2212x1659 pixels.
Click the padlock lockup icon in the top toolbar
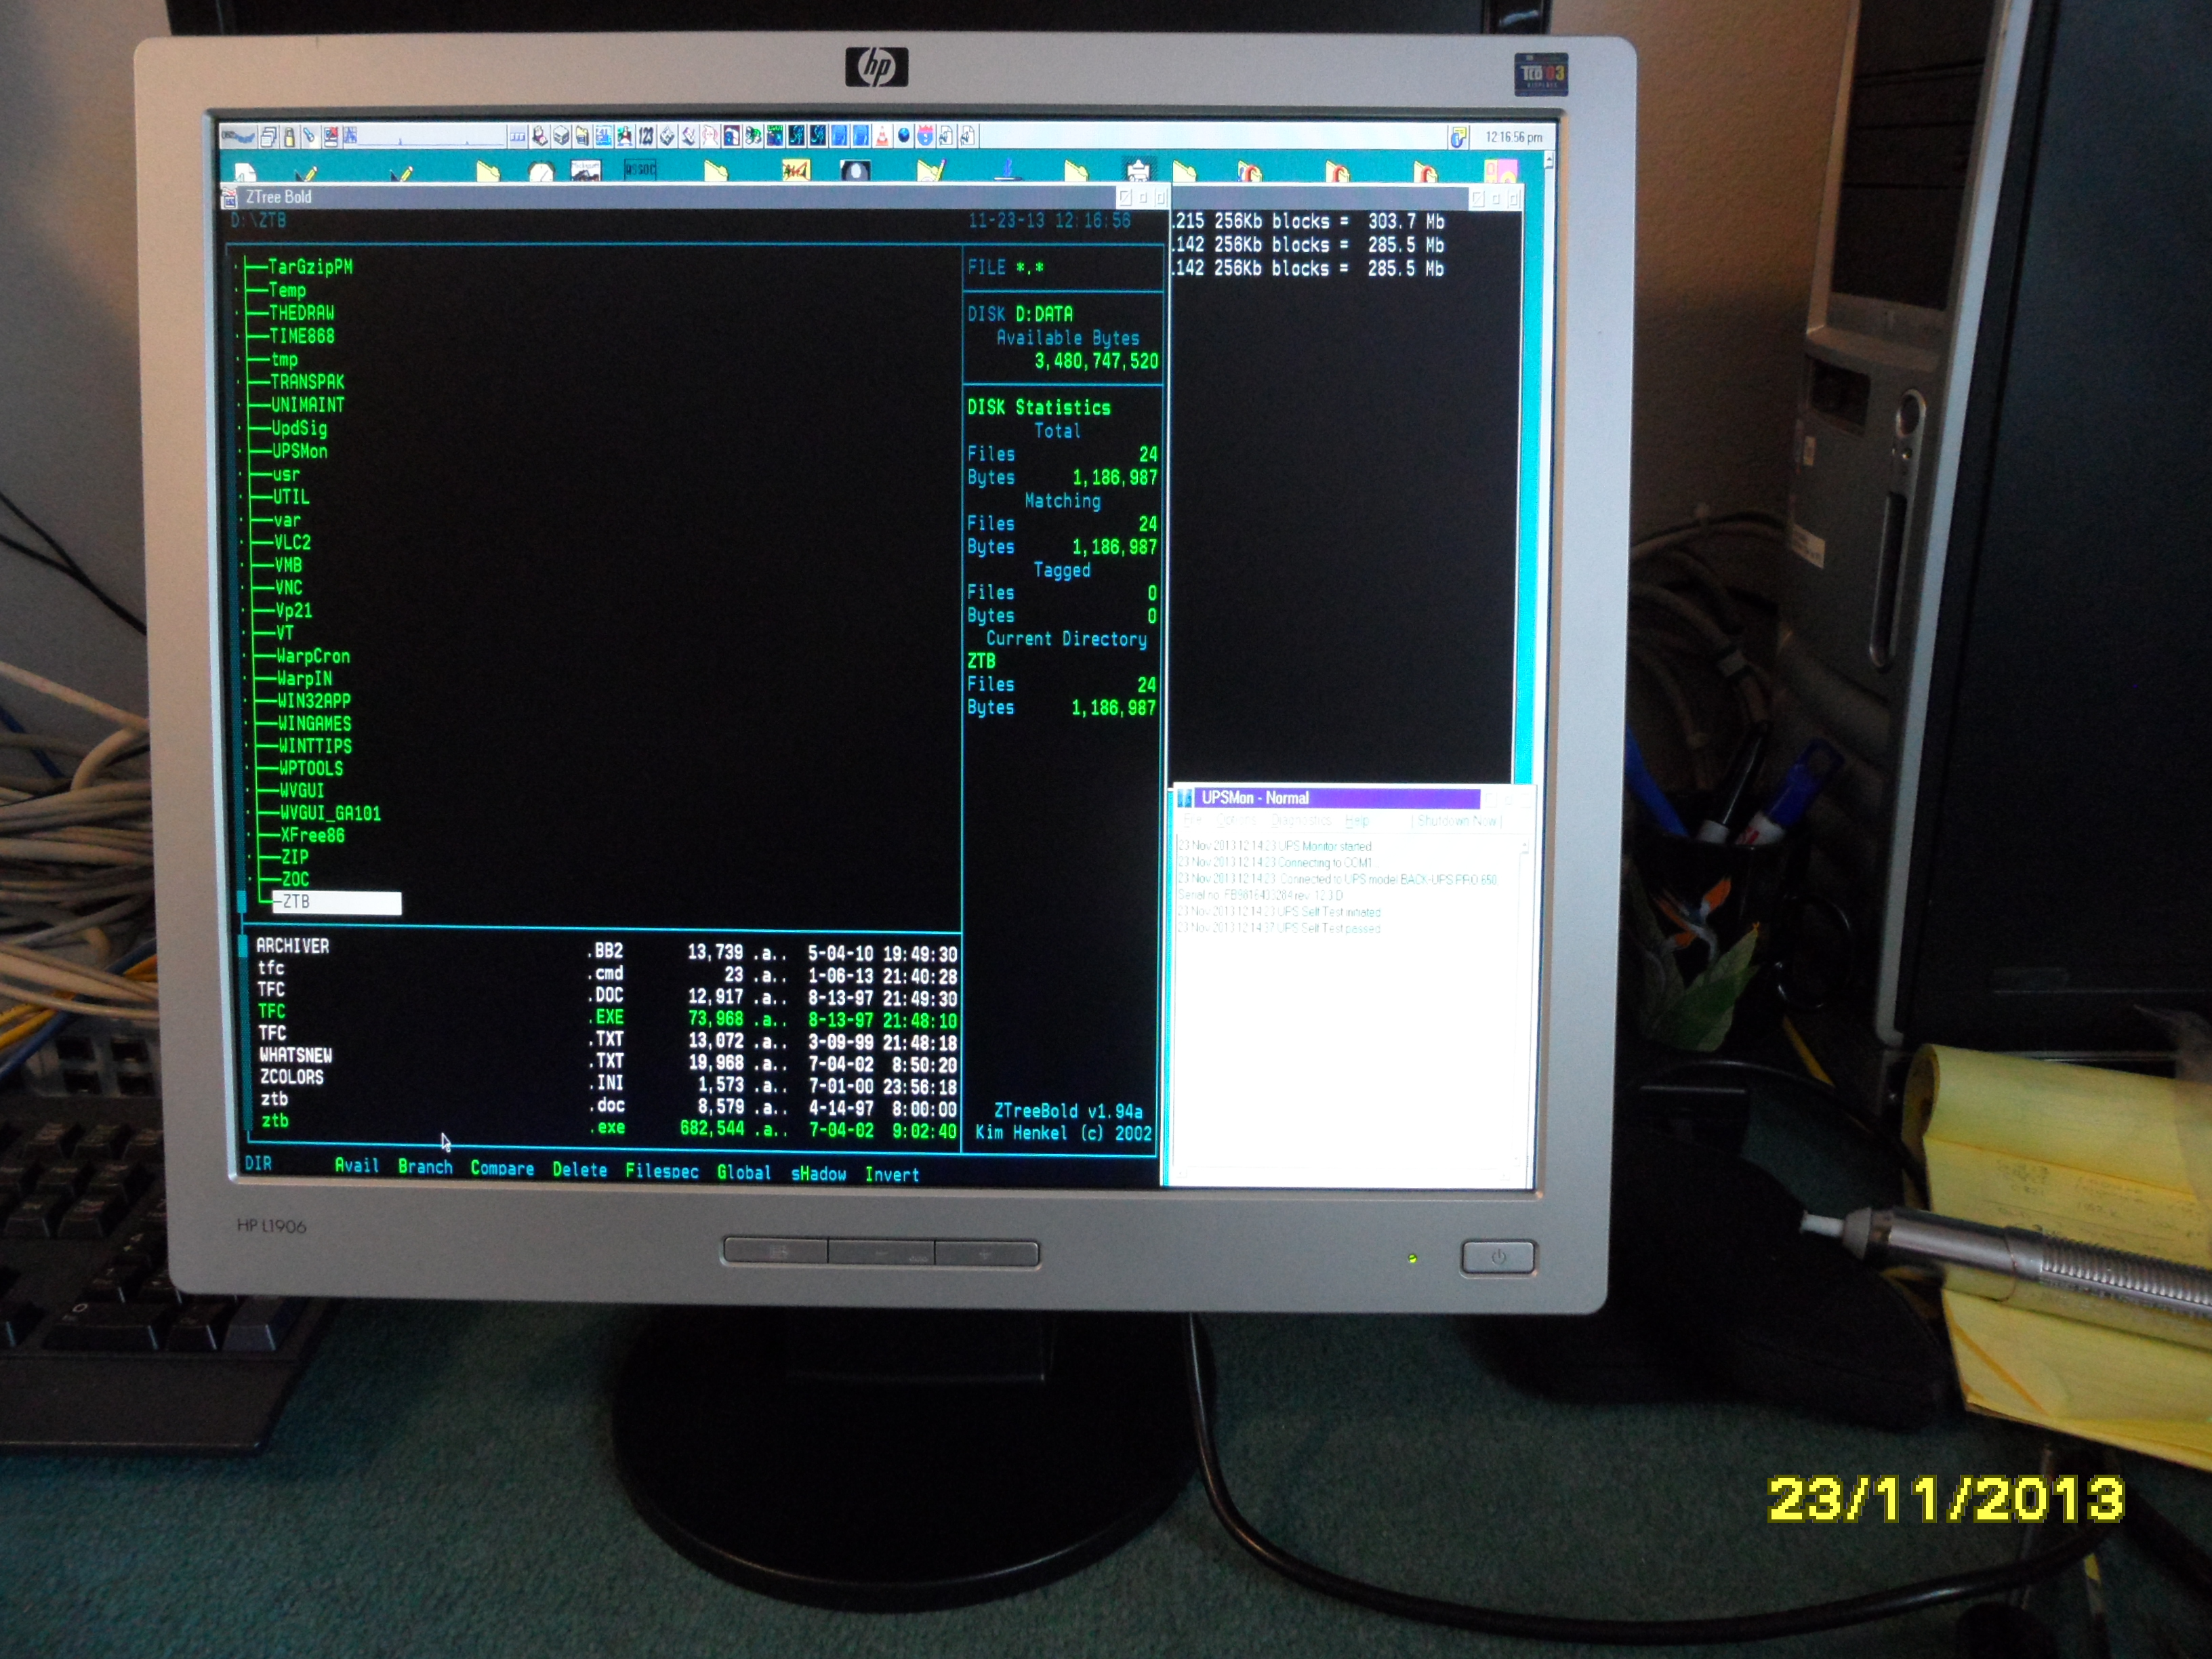coord(290,137)
